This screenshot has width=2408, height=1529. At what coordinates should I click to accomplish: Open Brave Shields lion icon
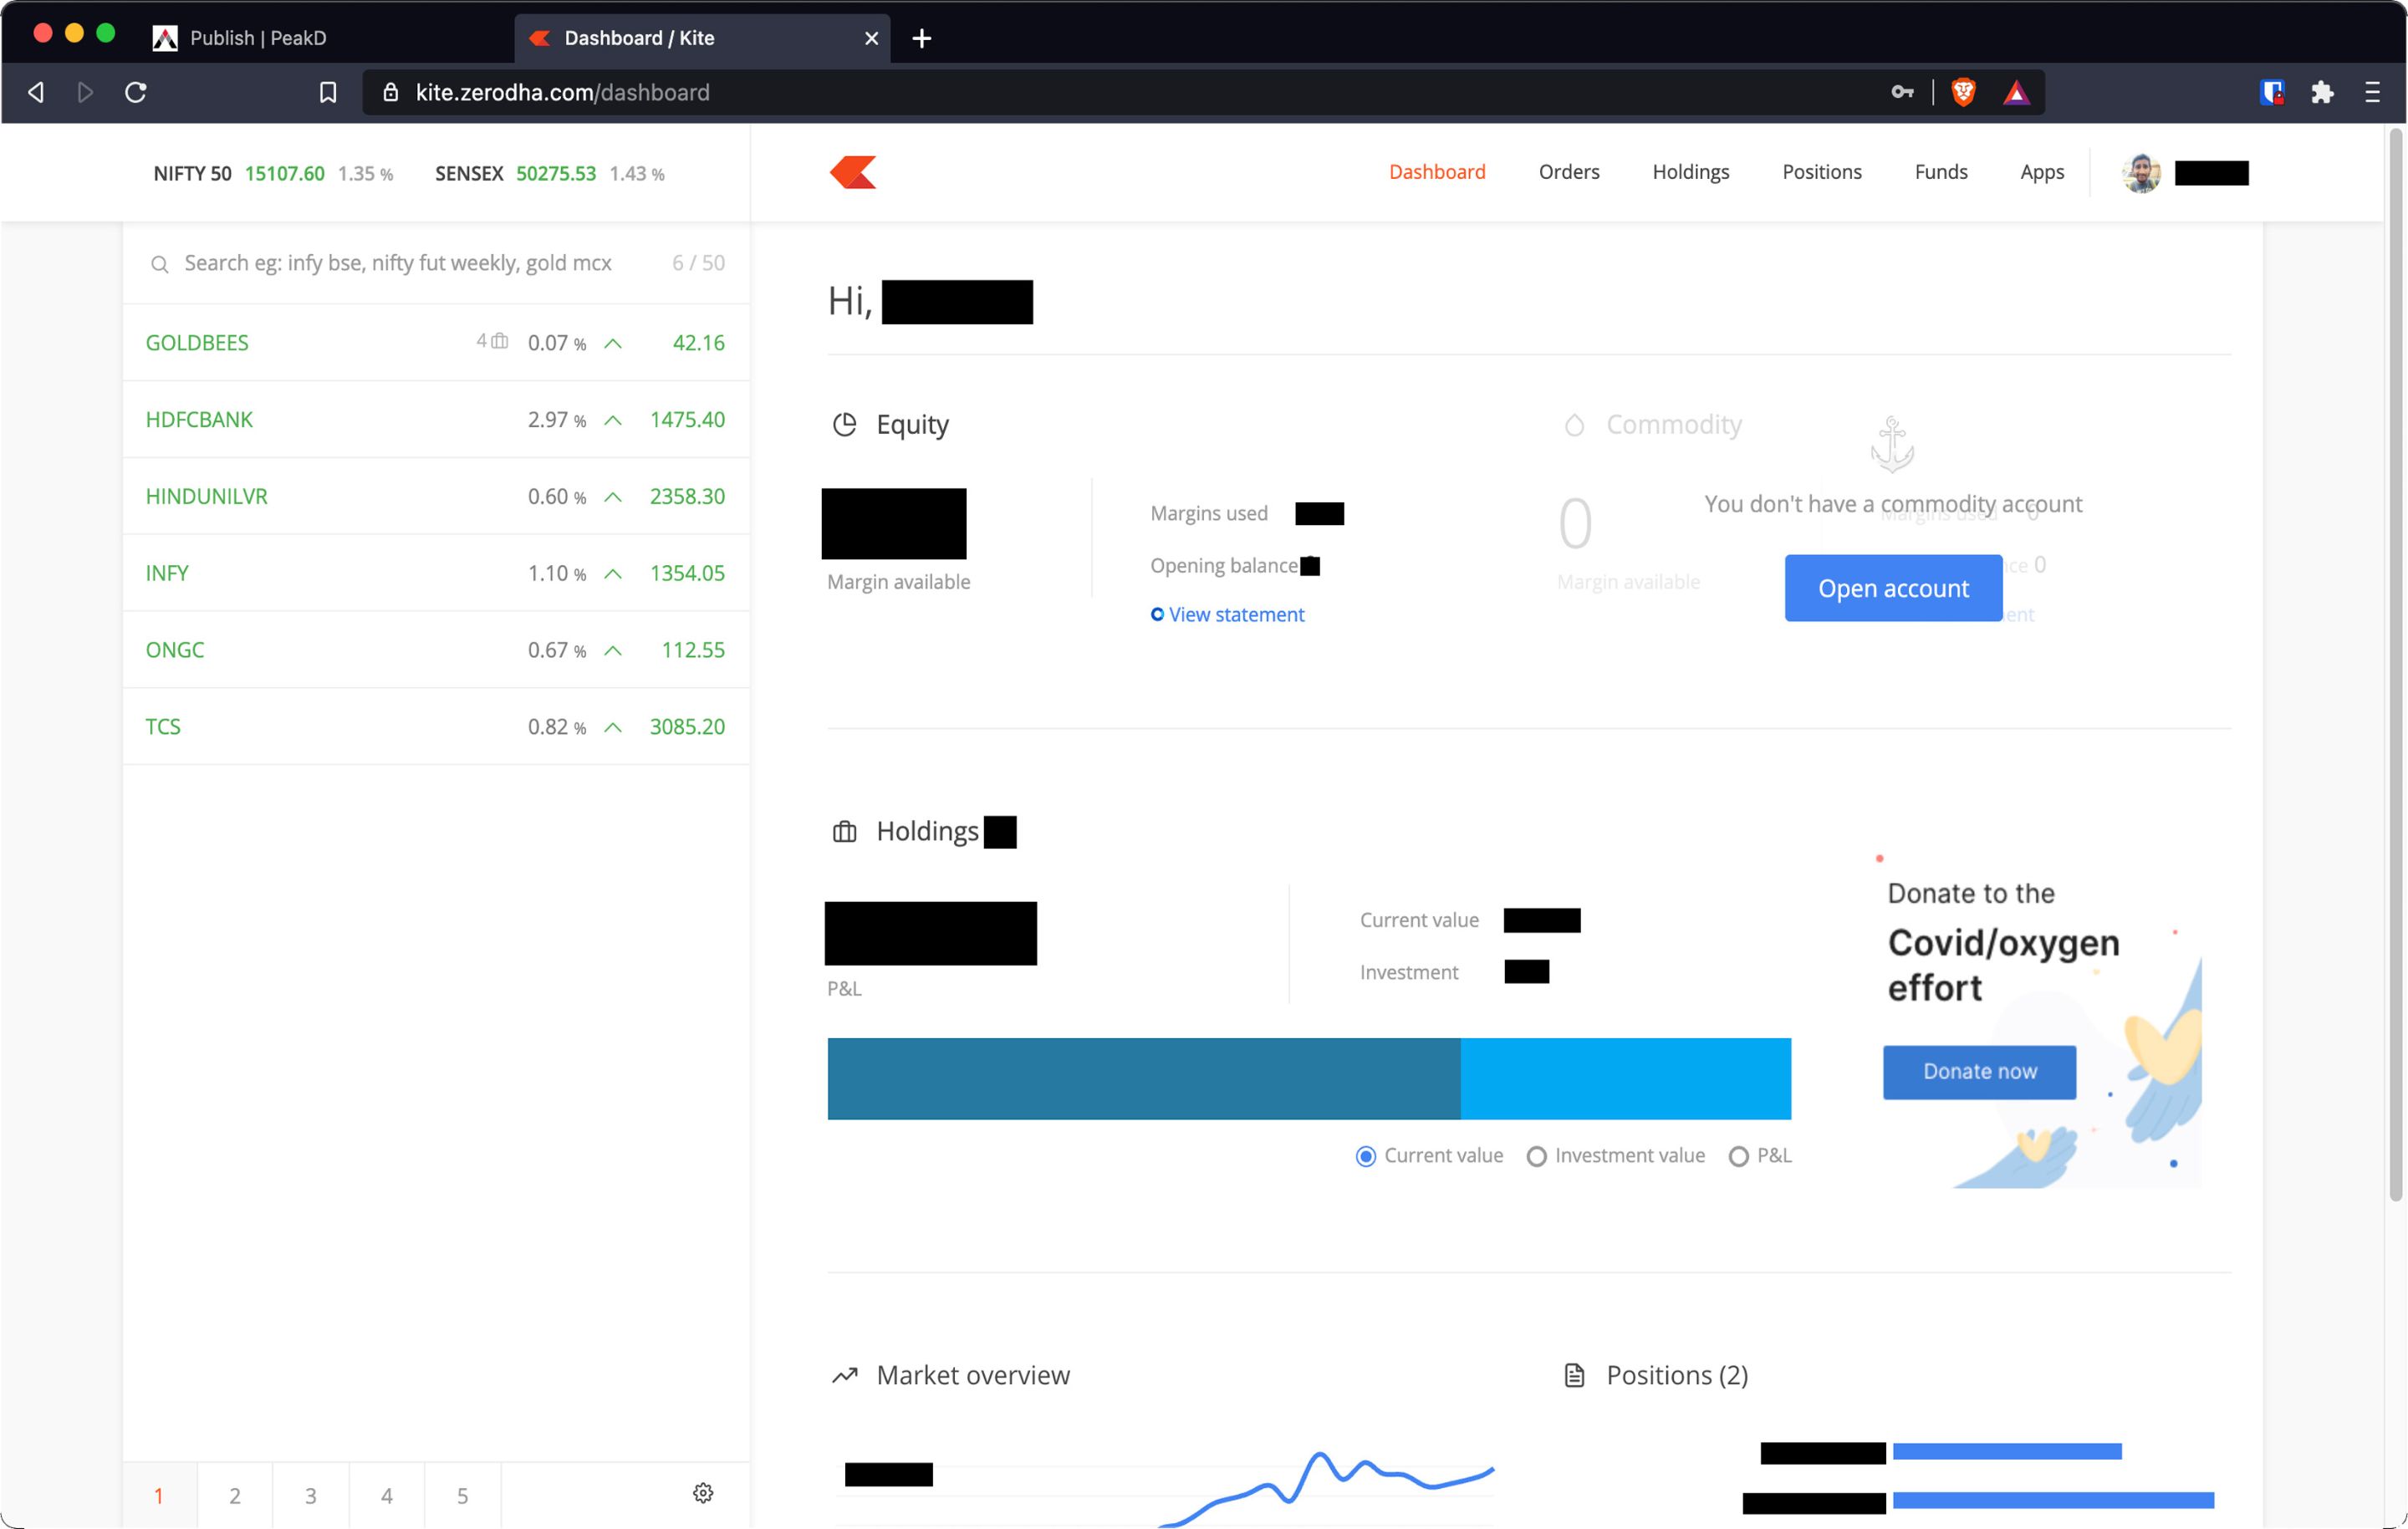point(1963,92)
